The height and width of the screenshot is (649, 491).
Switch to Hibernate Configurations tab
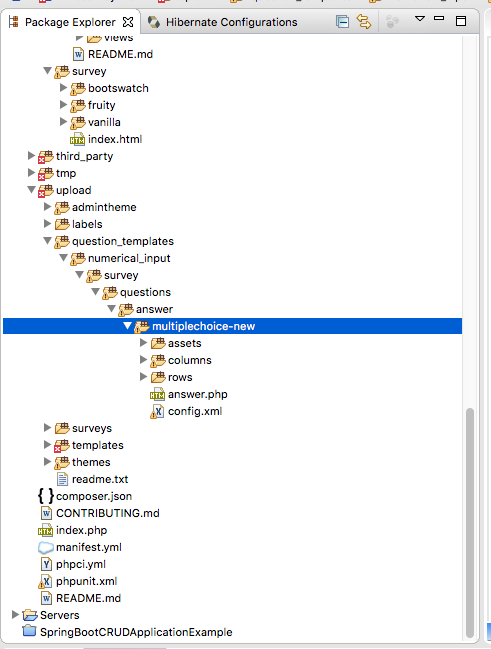(x=222, y=22)
